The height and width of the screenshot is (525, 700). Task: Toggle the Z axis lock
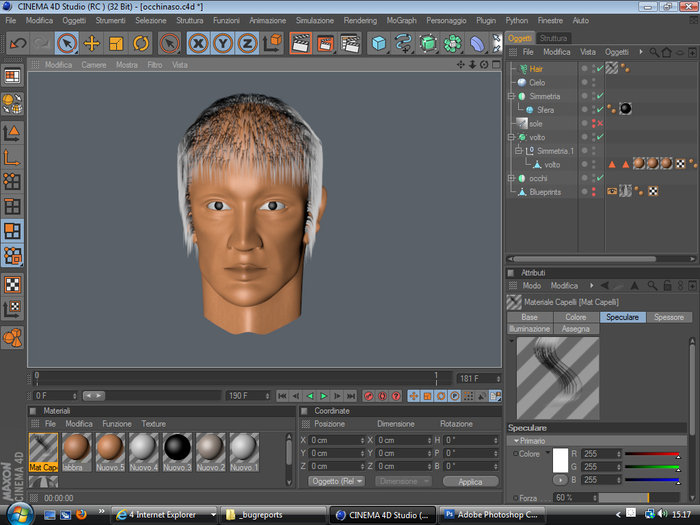pos(247,43)
